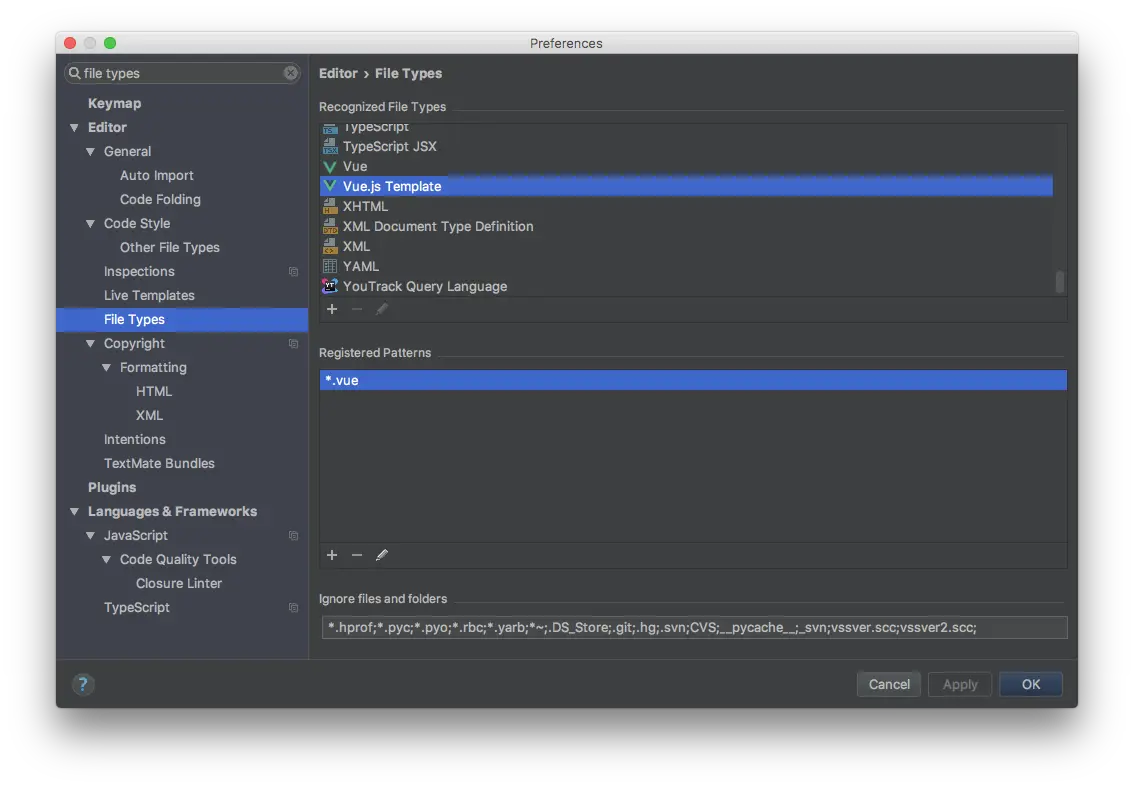
Task: Choose the YAML file type in list
Action: coord(360,266)
